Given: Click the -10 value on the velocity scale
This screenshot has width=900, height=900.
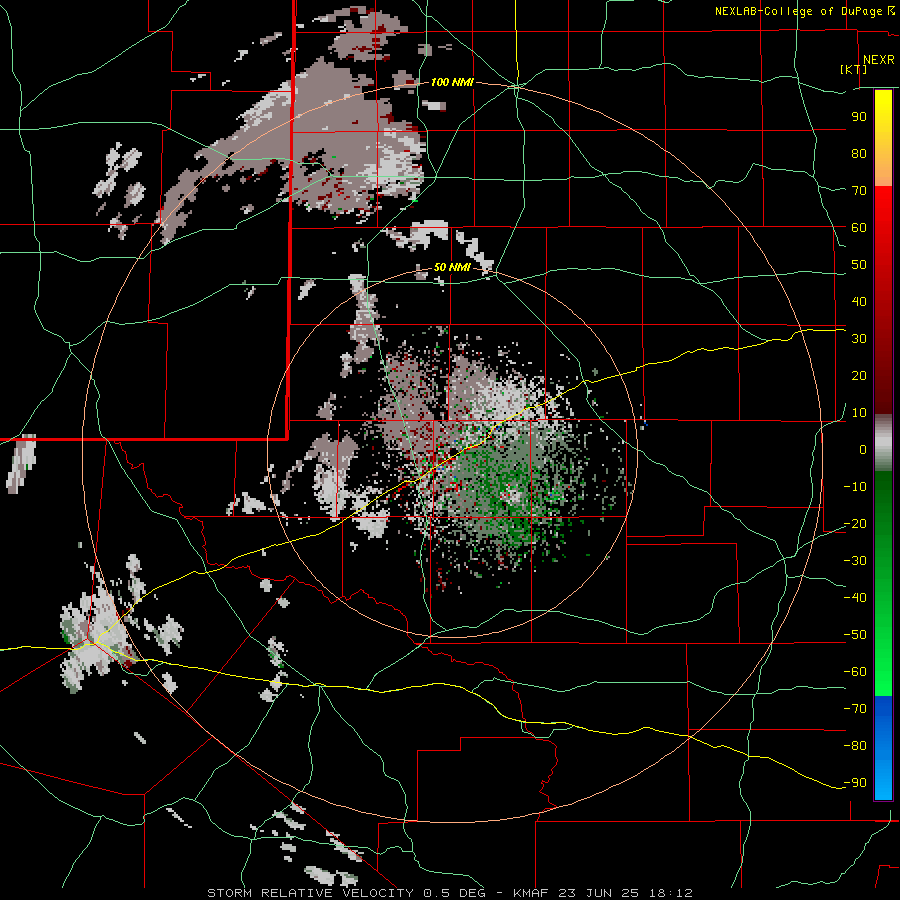Looking at the screenshot, I should point(855,487).
